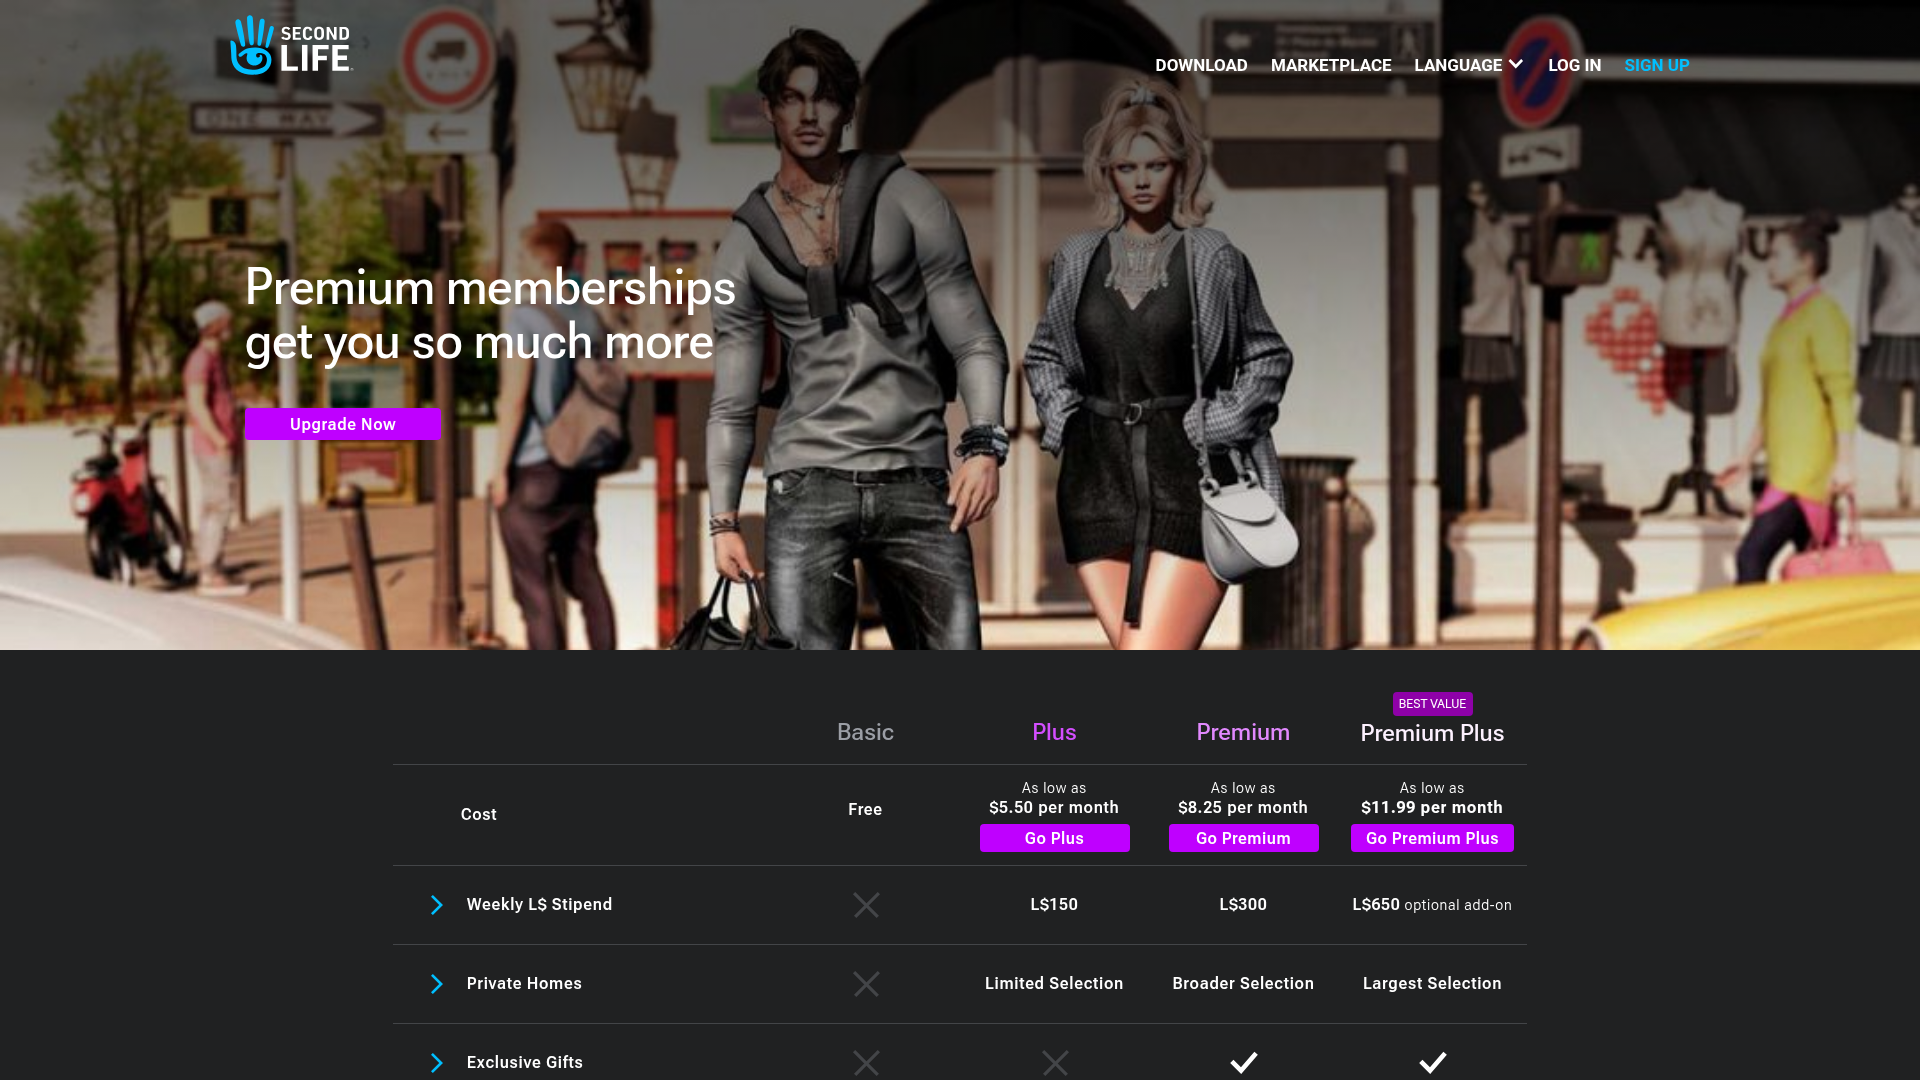Click the L$150 stipend value

(1054, 904)
